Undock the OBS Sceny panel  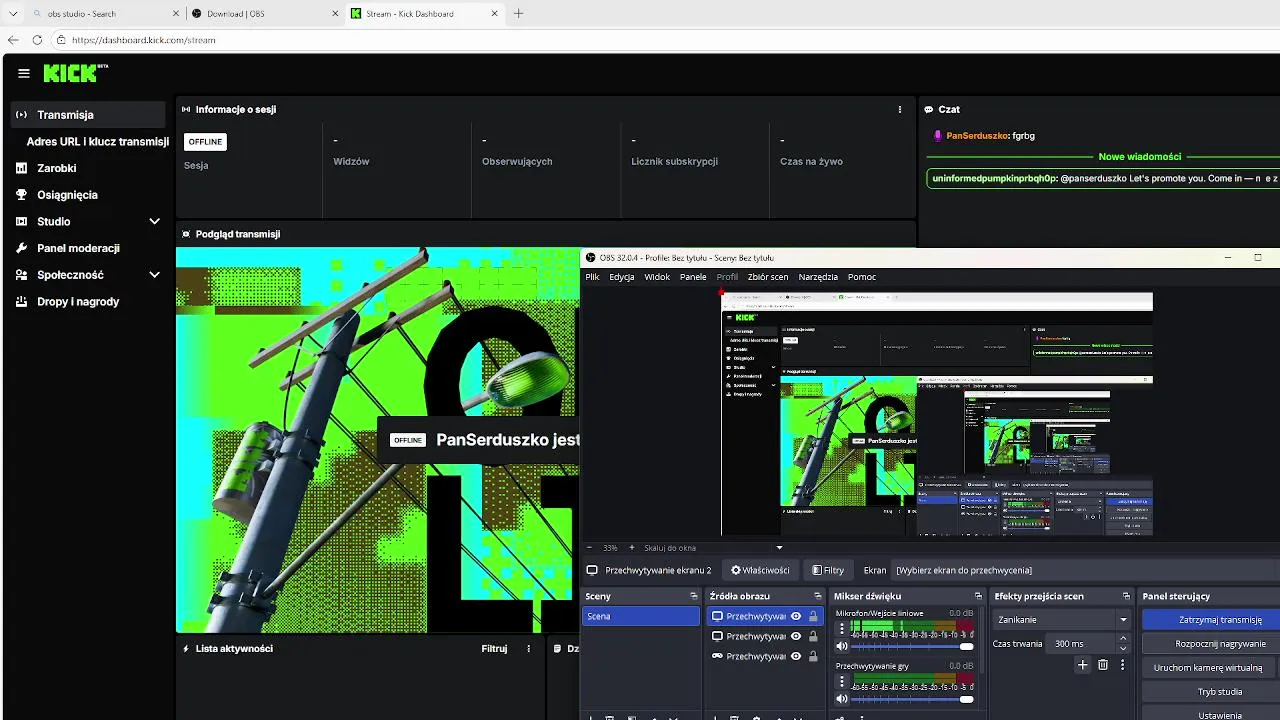(694, 596)
